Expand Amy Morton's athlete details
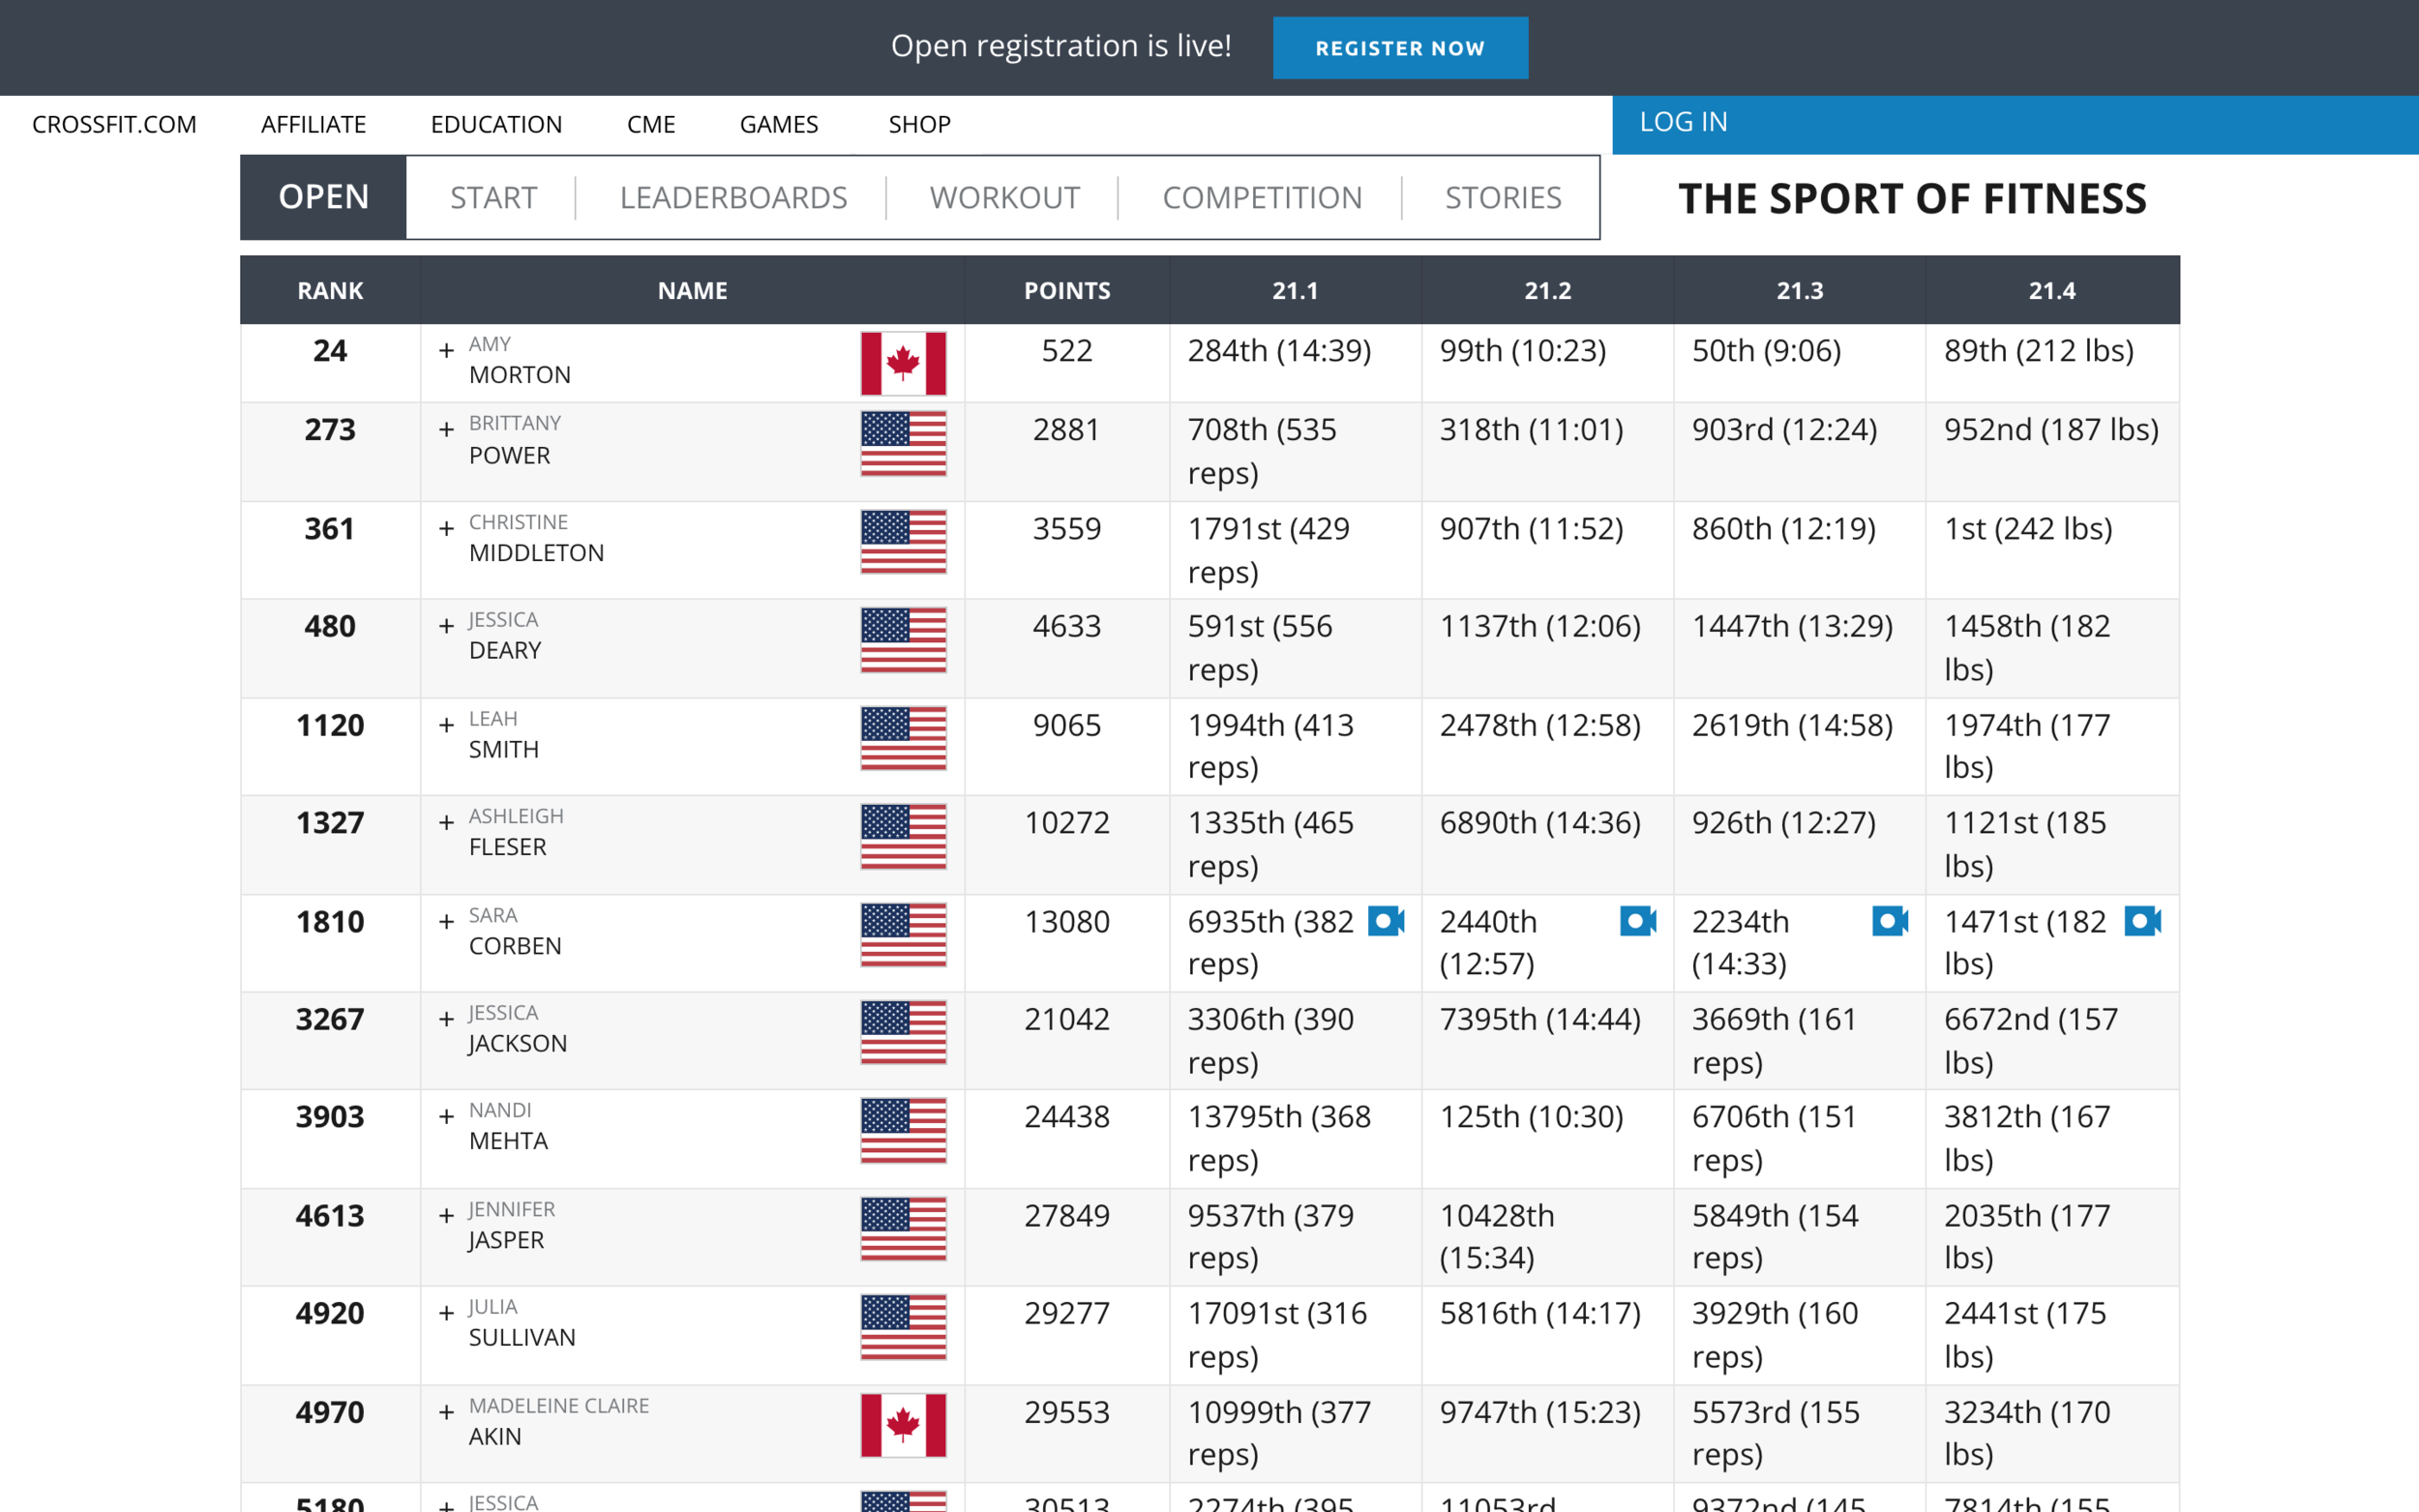The width and height of the screenshot is (2419, 1512). (x=447, y=351)
